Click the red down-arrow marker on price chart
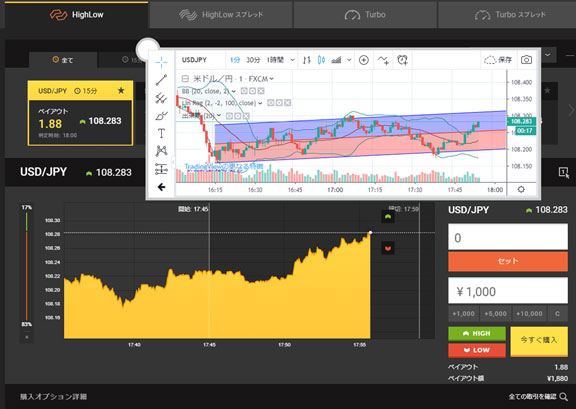The height and width of the screenshot is (409, 576). [x=388, y=248]
